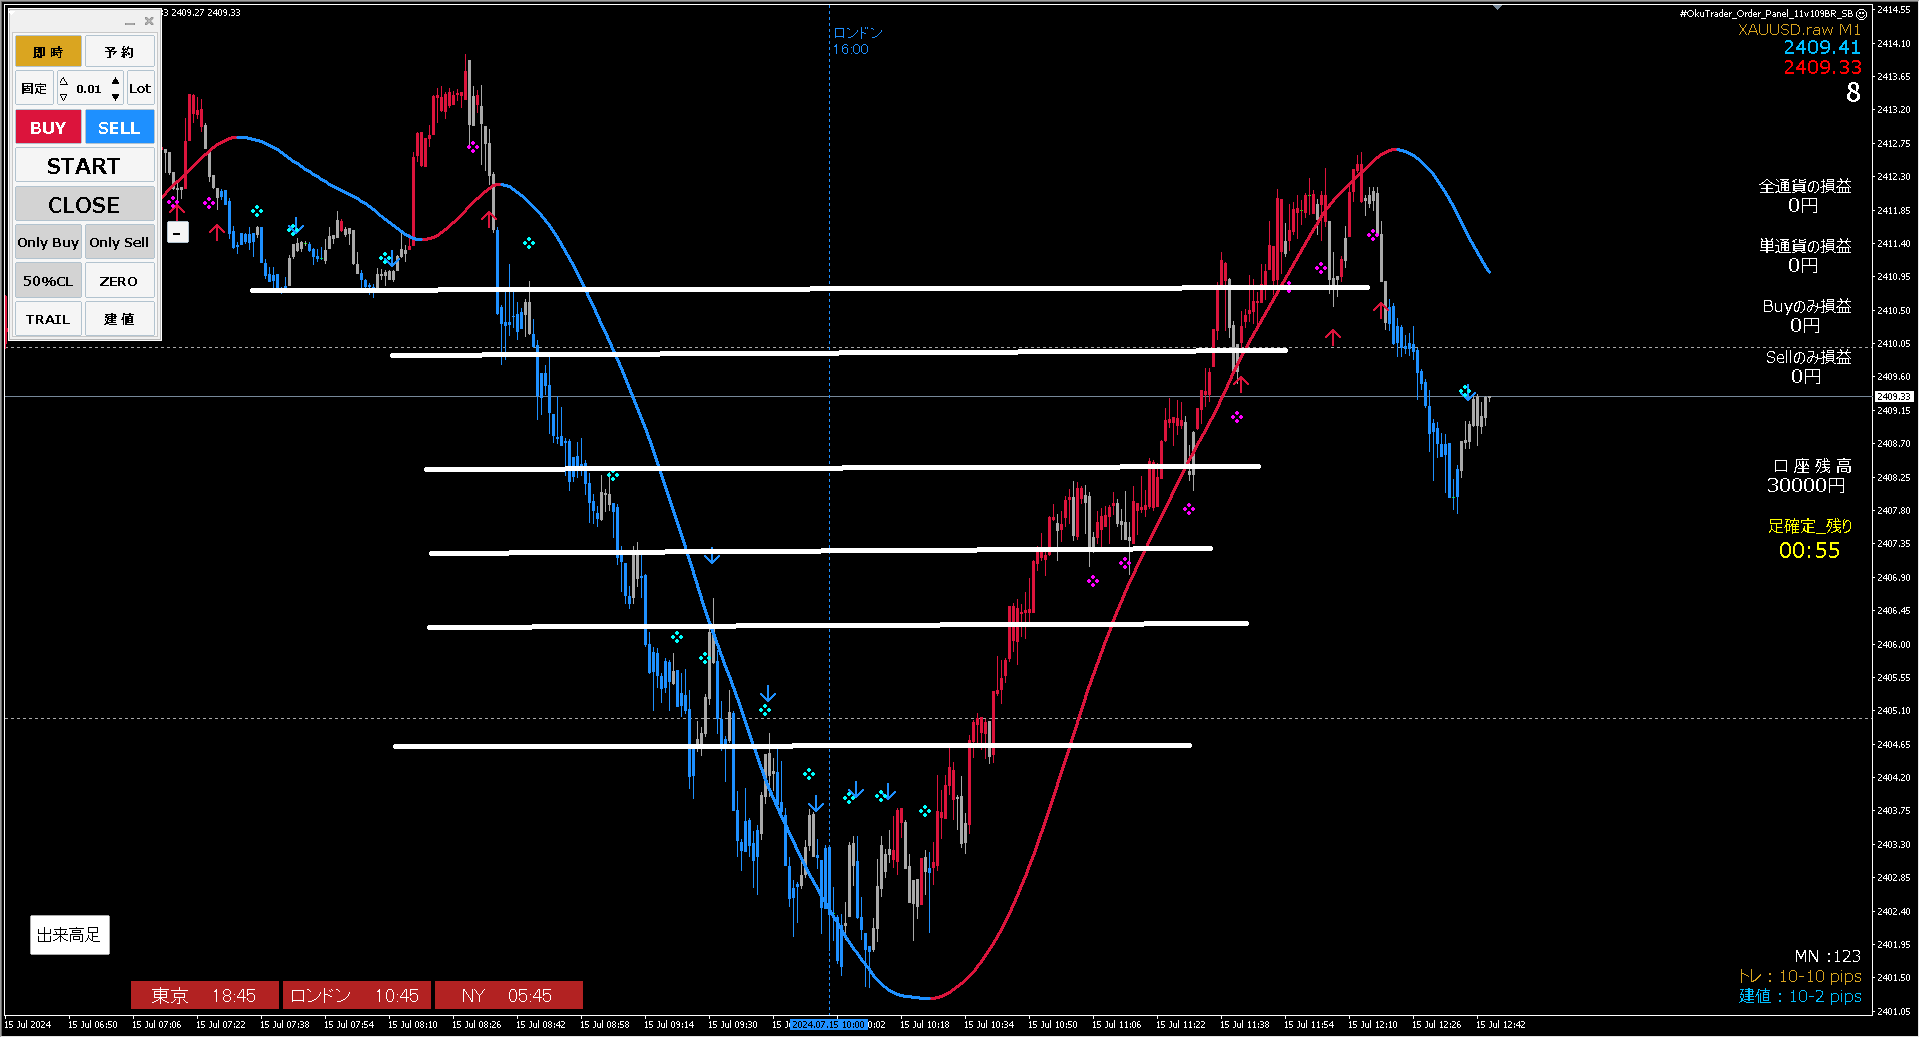Click the トレ: 10-10 pips text

point(1800,977)
